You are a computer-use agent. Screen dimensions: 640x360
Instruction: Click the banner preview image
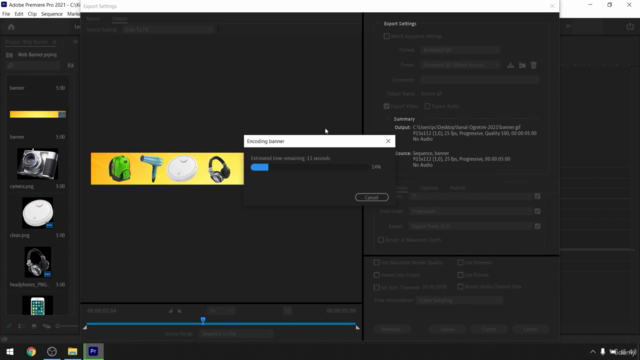(167, 169)
